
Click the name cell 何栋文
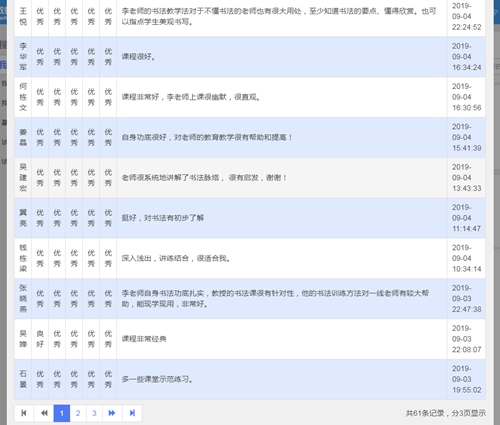point(23,97)
